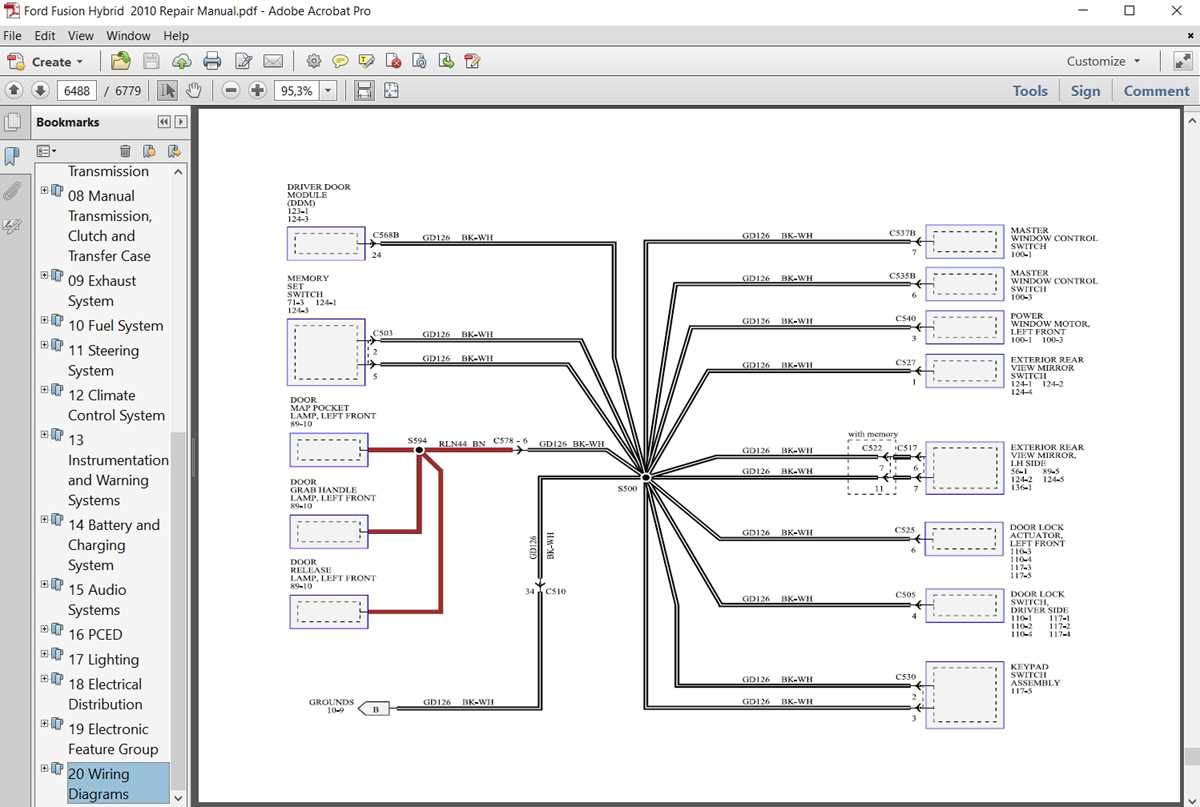Click the scrolling mode fit width icon
Image resolution: width=1200 pixels, height=807 pixels.
[365, 90]
